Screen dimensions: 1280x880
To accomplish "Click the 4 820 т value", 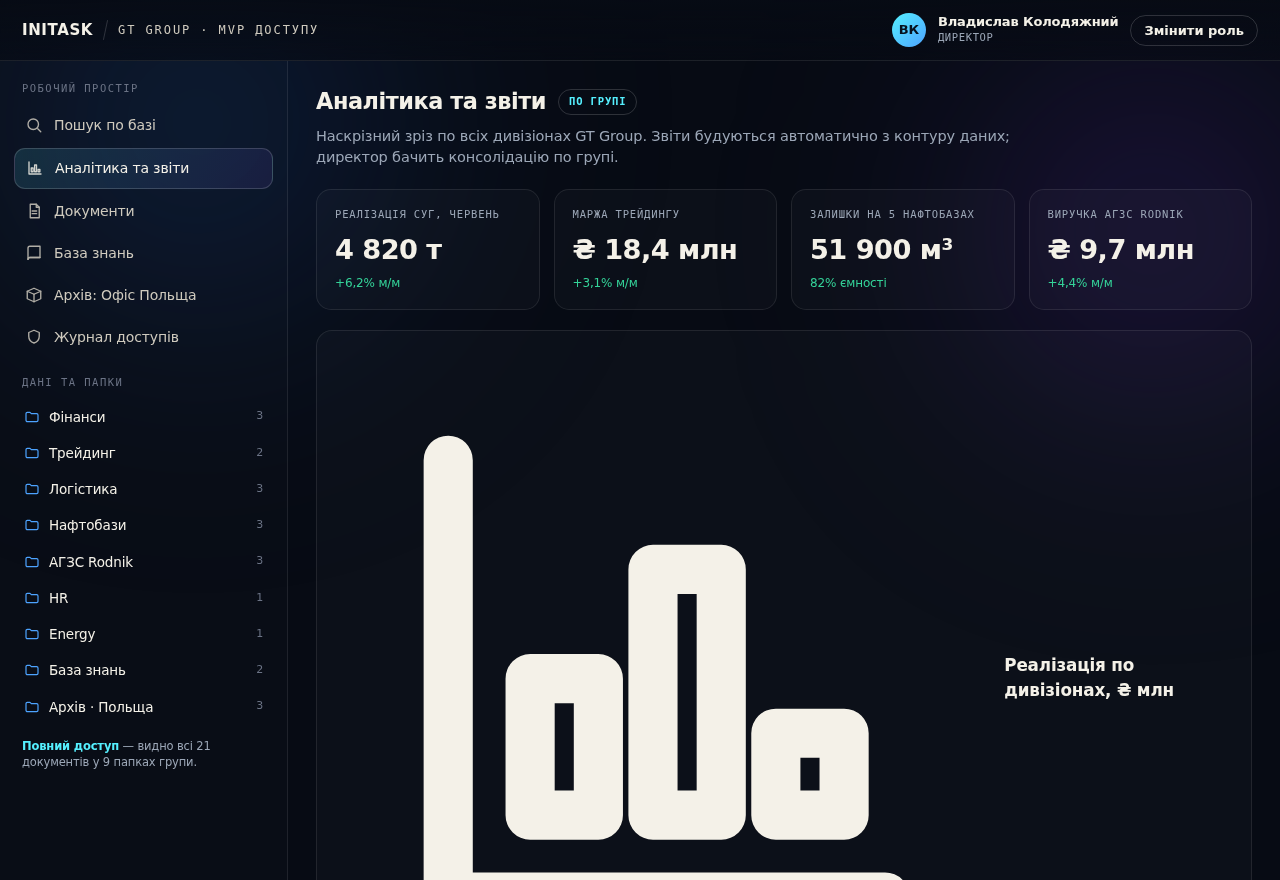I will coord(388,249).
